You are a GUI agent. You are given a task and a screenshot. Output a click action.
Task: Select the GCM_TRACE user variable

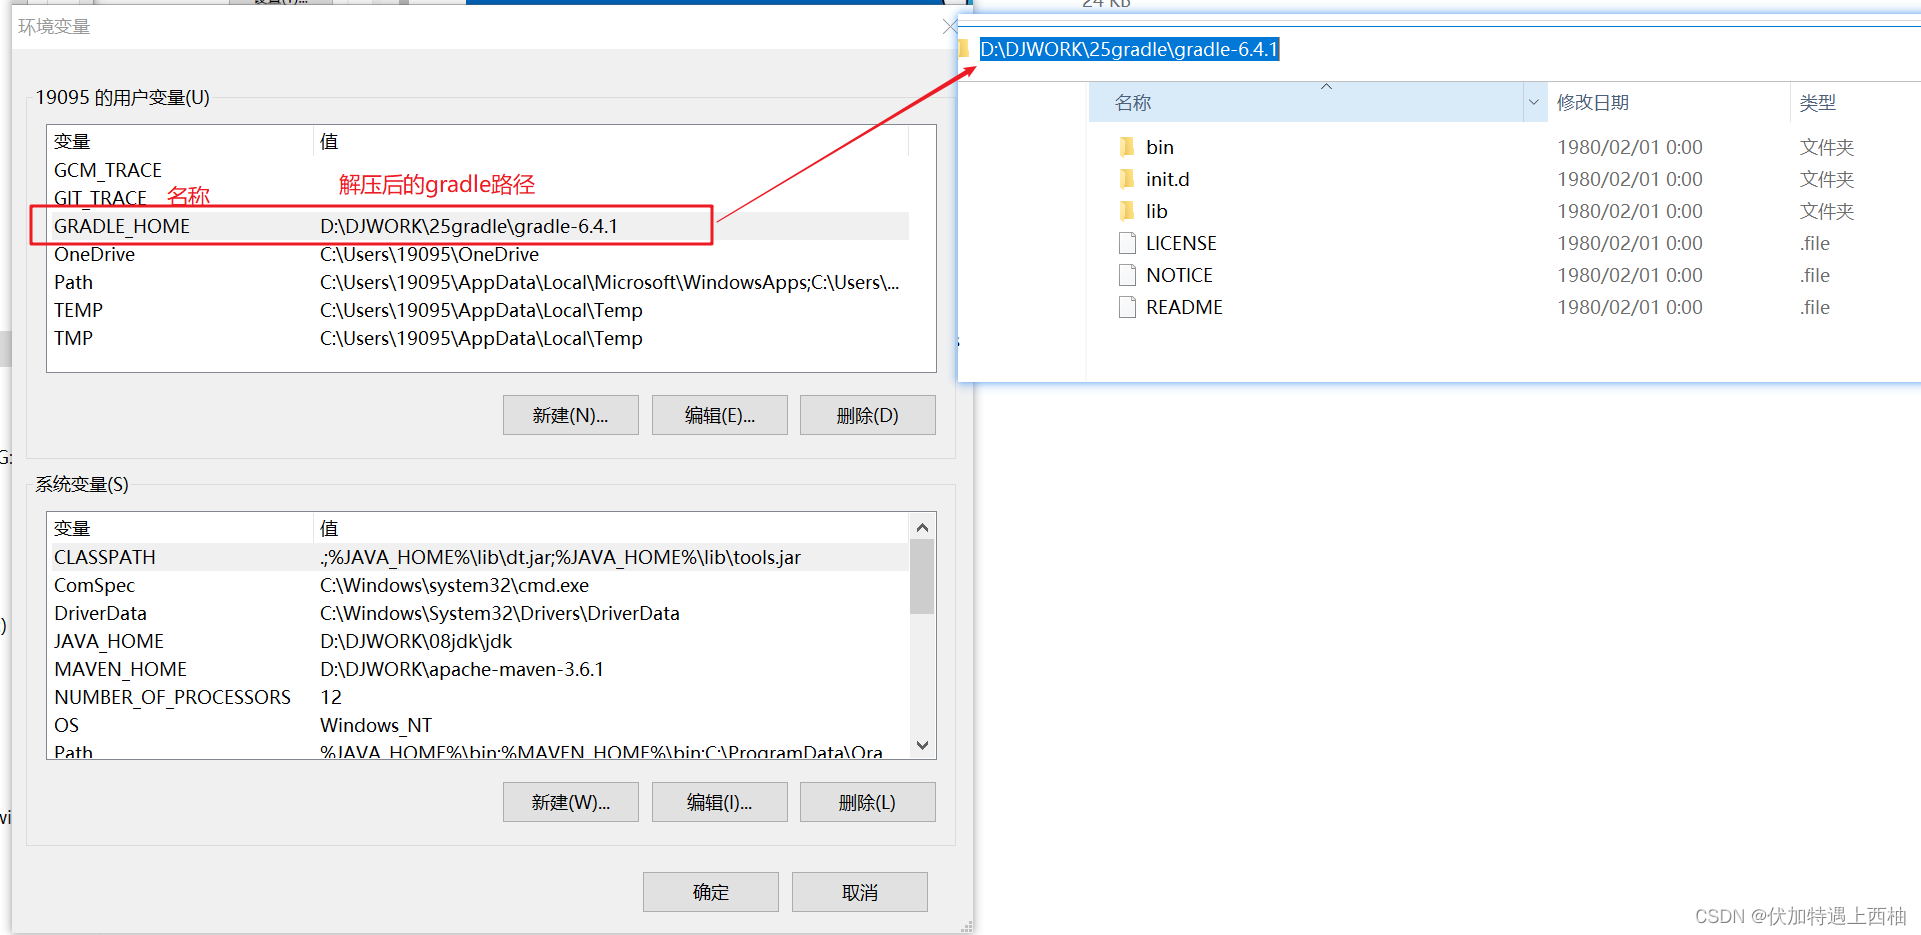(480, 170)
